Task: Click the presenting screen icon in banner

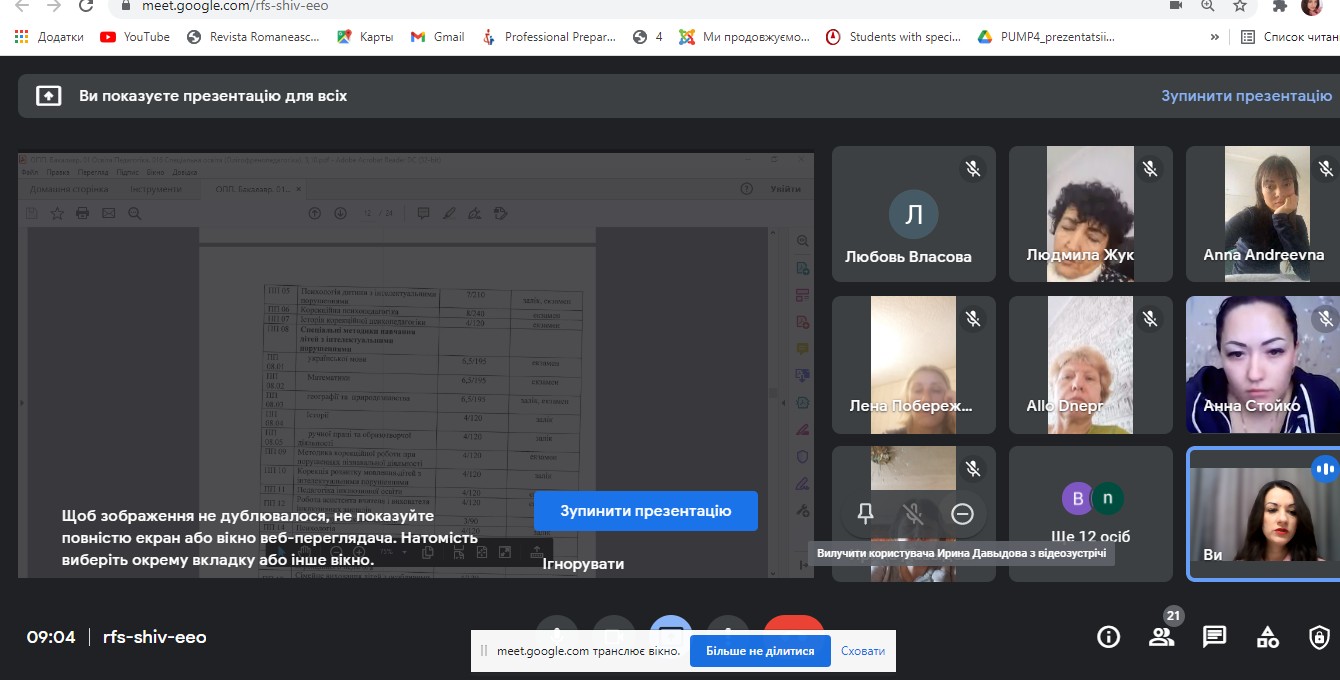Action: pyautogui.click(x=48, y=96)
